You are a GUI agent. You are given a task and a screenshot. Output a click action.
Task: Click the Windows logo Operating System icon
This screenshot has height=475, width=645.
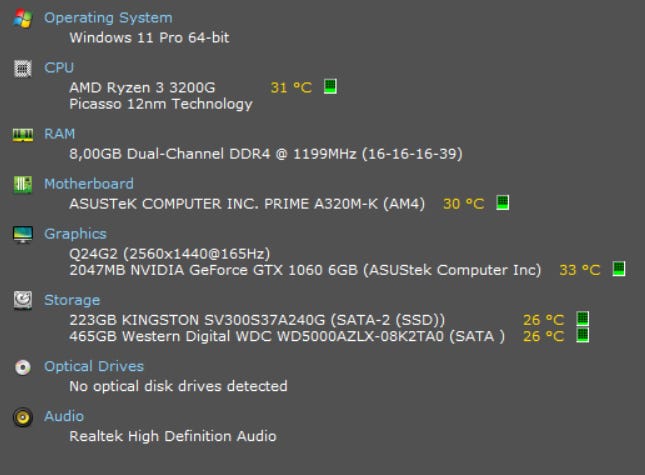pyautogui.click(x=23, y=19)
